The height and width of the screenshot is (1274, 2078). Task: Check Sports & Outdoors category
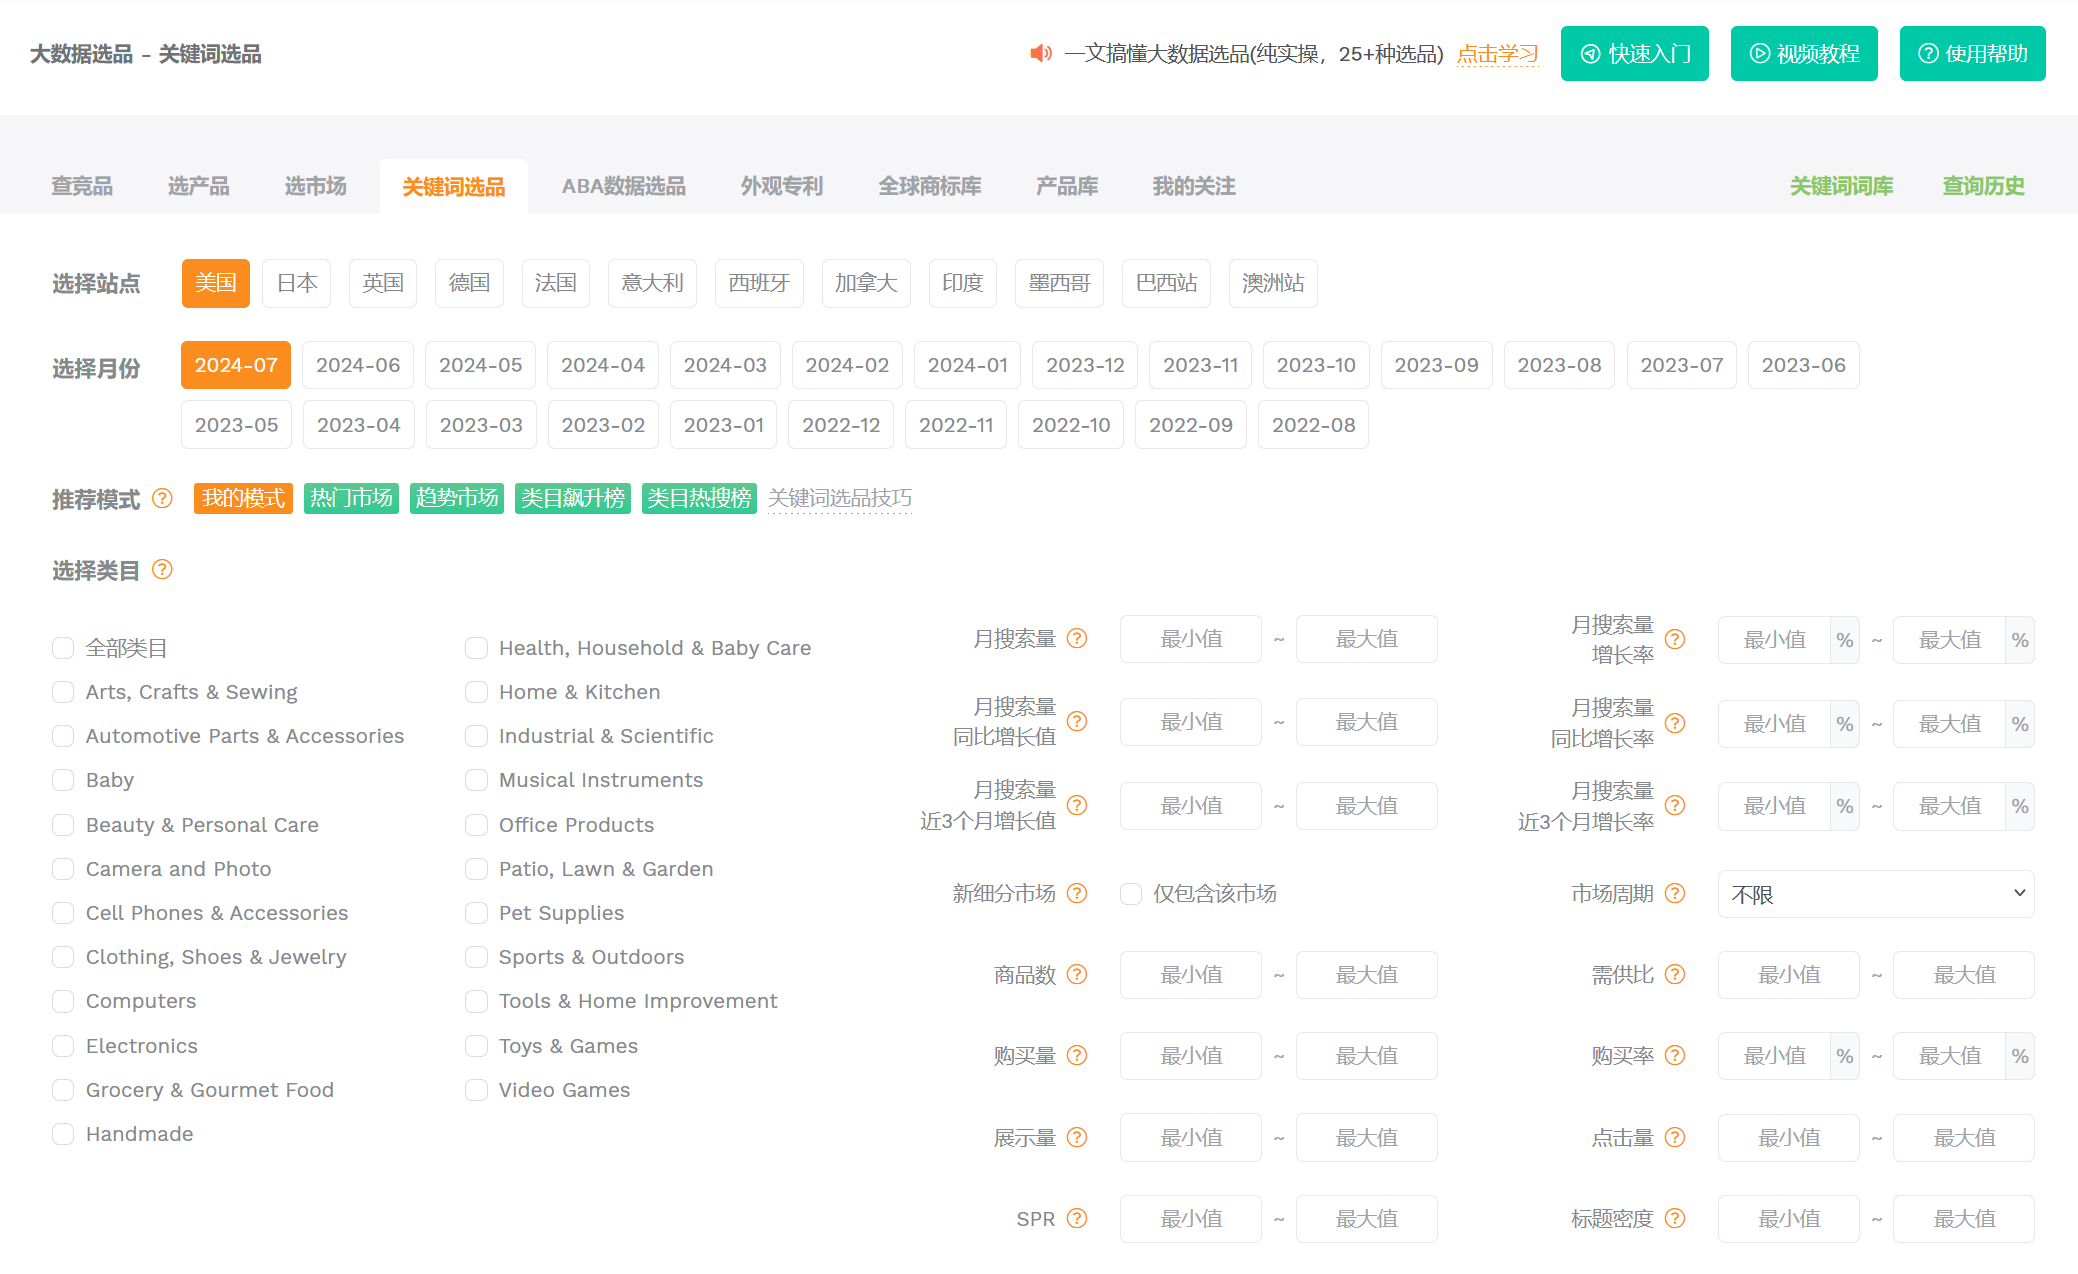click(476, 957)
